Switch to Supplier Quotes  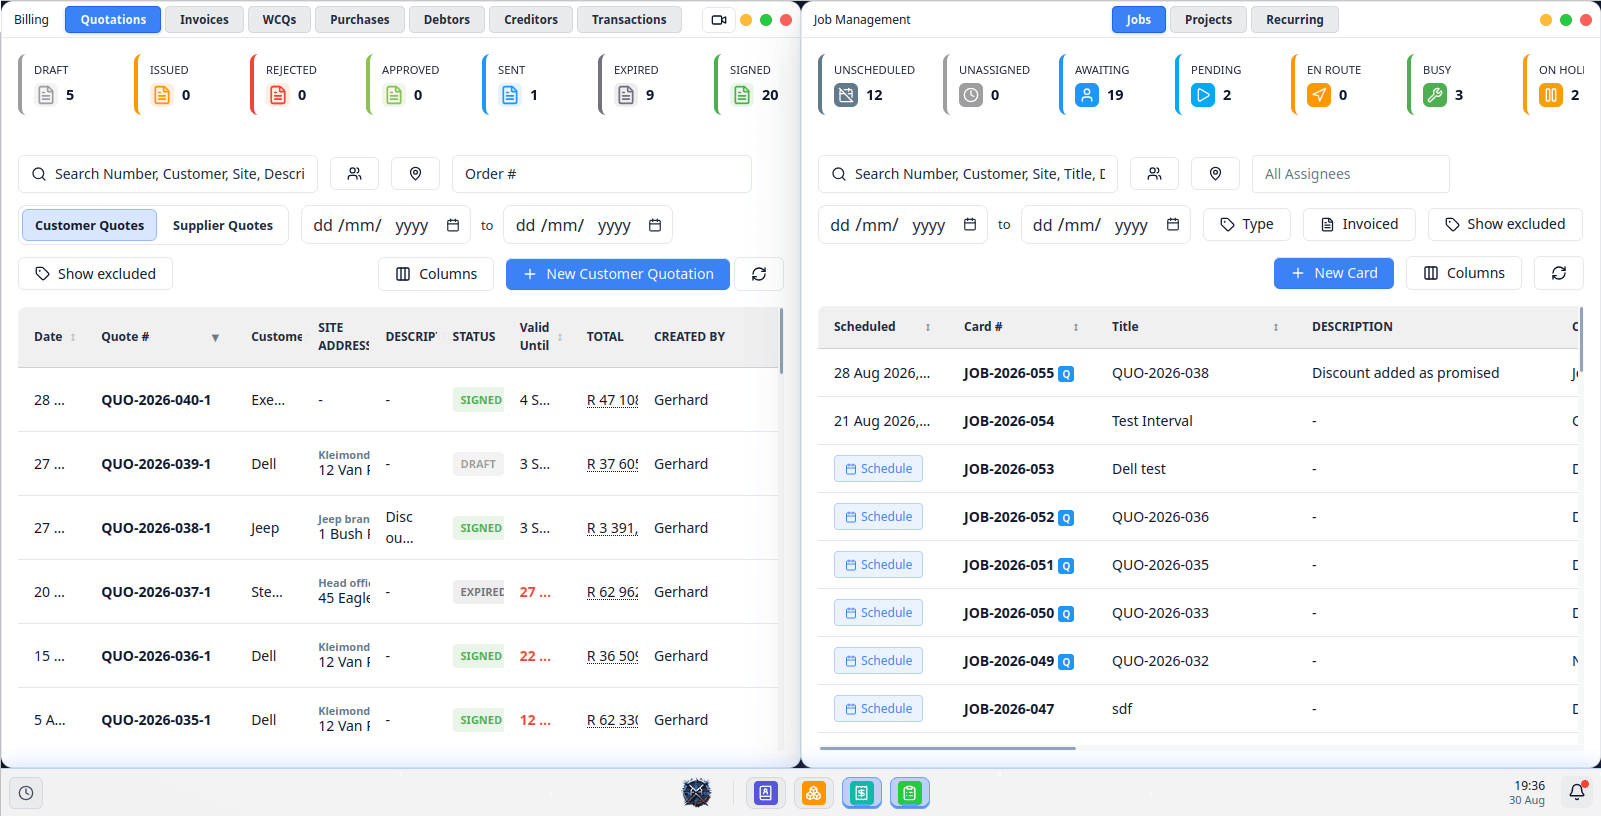coord(223,225)
